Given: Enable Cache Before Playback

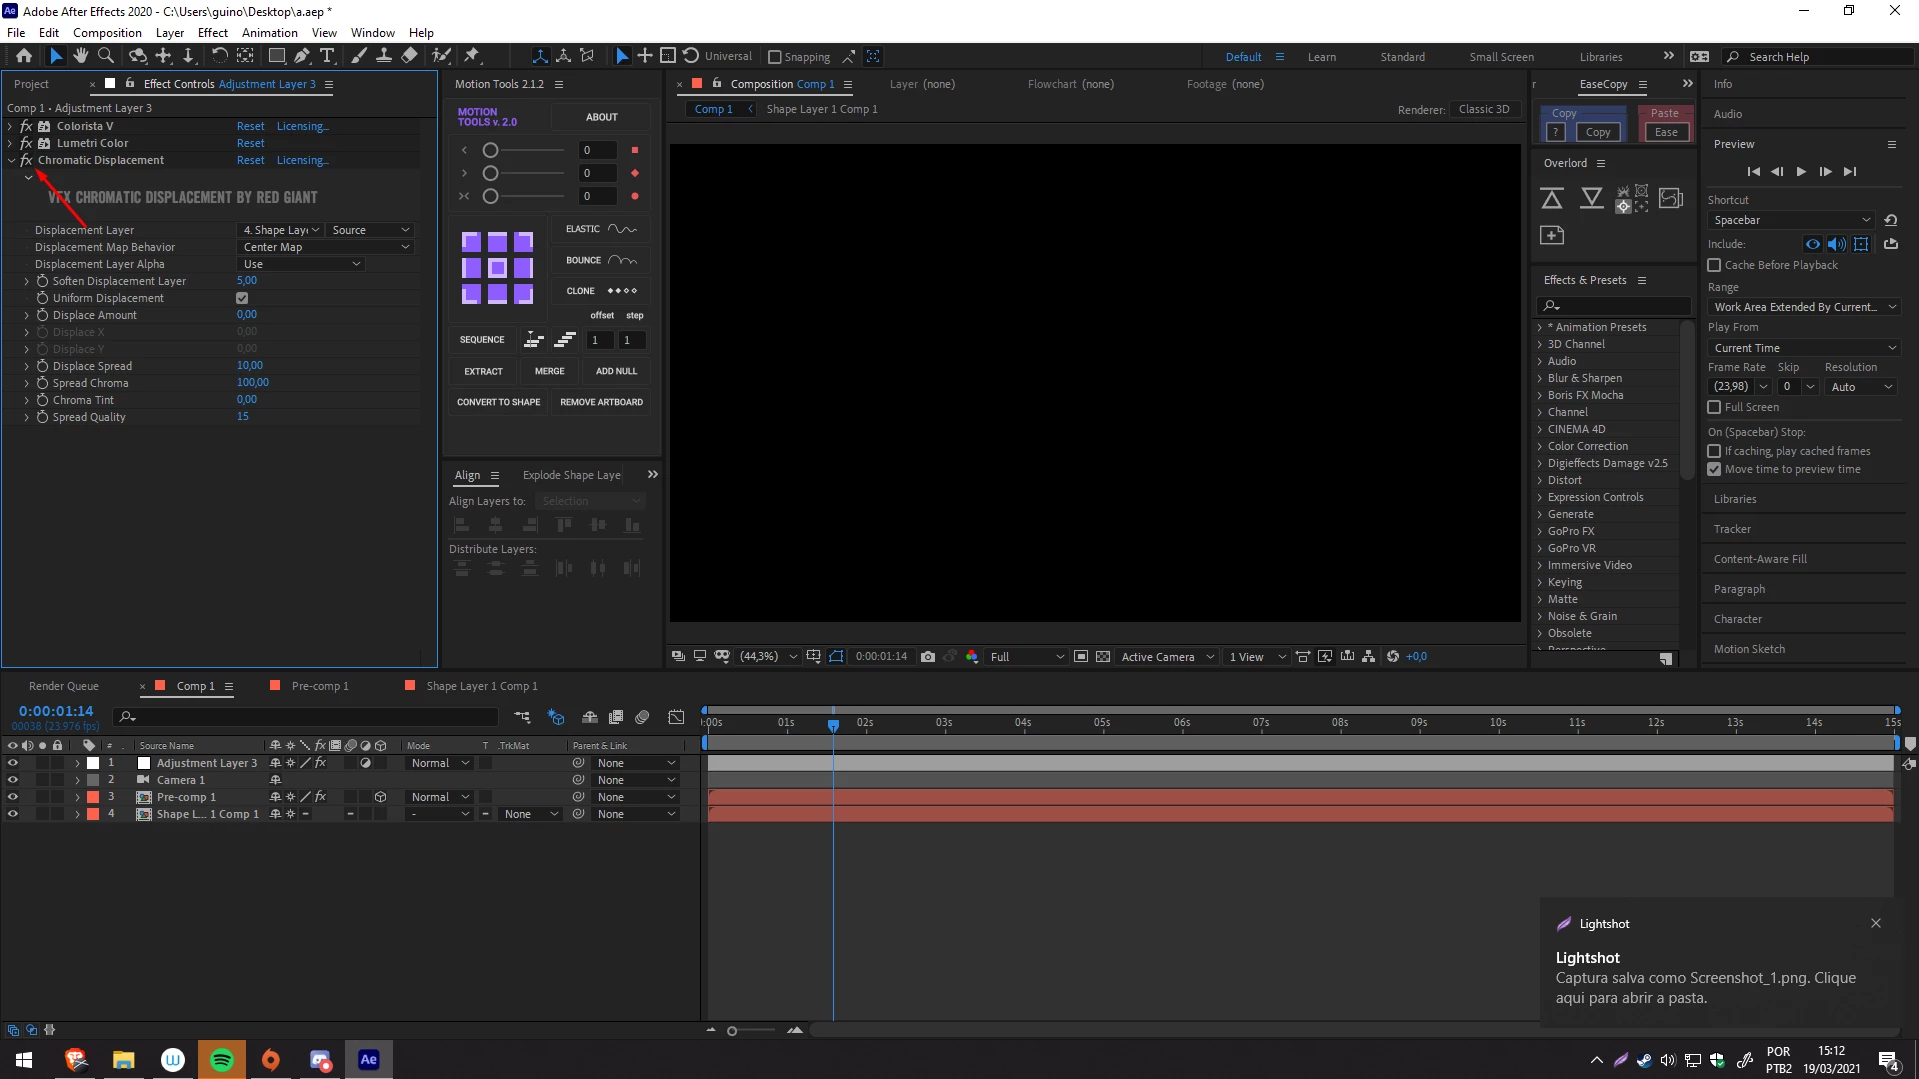Looking at the screenshot, I should (x=1714, y=265).
